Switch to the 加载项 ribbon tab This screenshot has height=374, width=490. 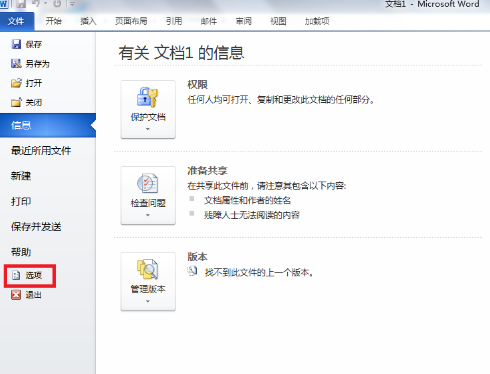[x=317, y=21]
